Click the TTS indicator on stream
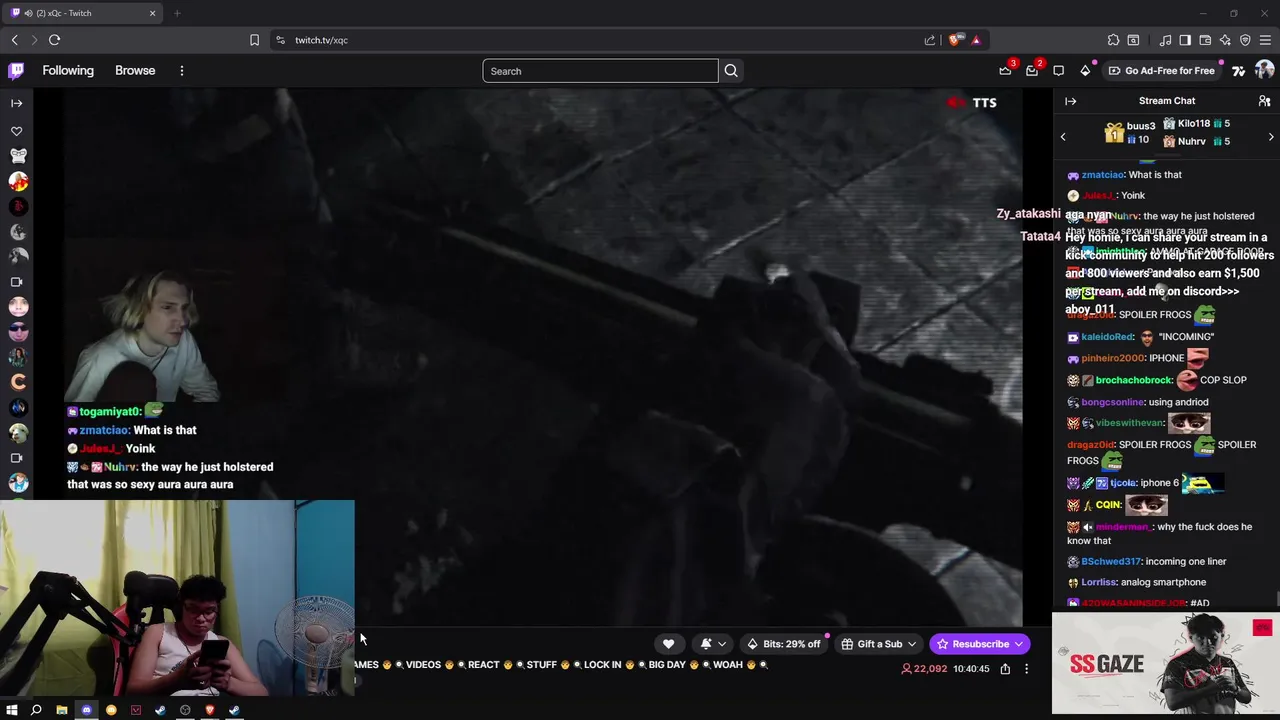Screen dimensions: 1280x720 click(x=972, y=102)
